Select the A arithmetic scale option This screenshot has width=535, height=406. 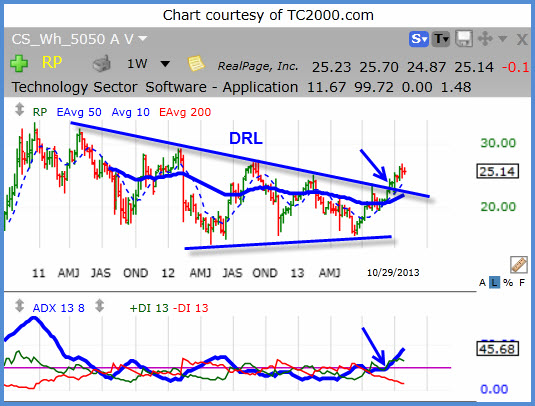(482, 282)
